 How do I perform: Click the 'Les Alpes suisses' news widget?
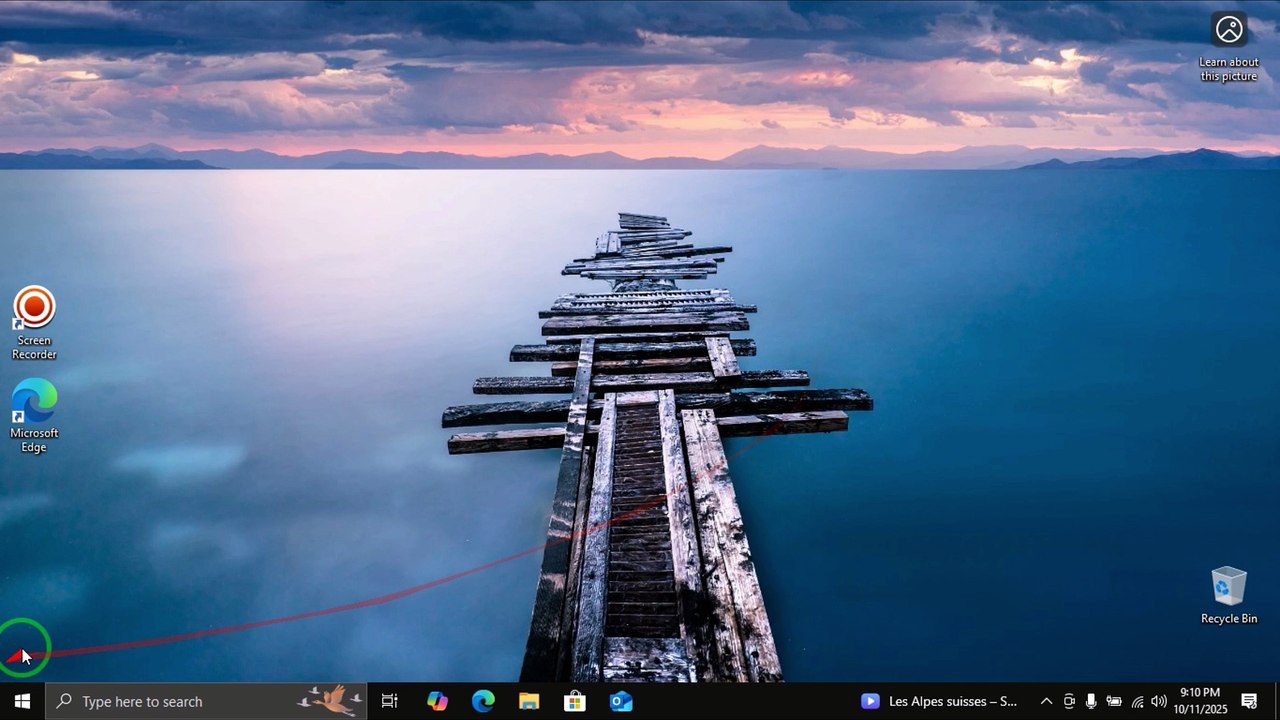[939, 701]
